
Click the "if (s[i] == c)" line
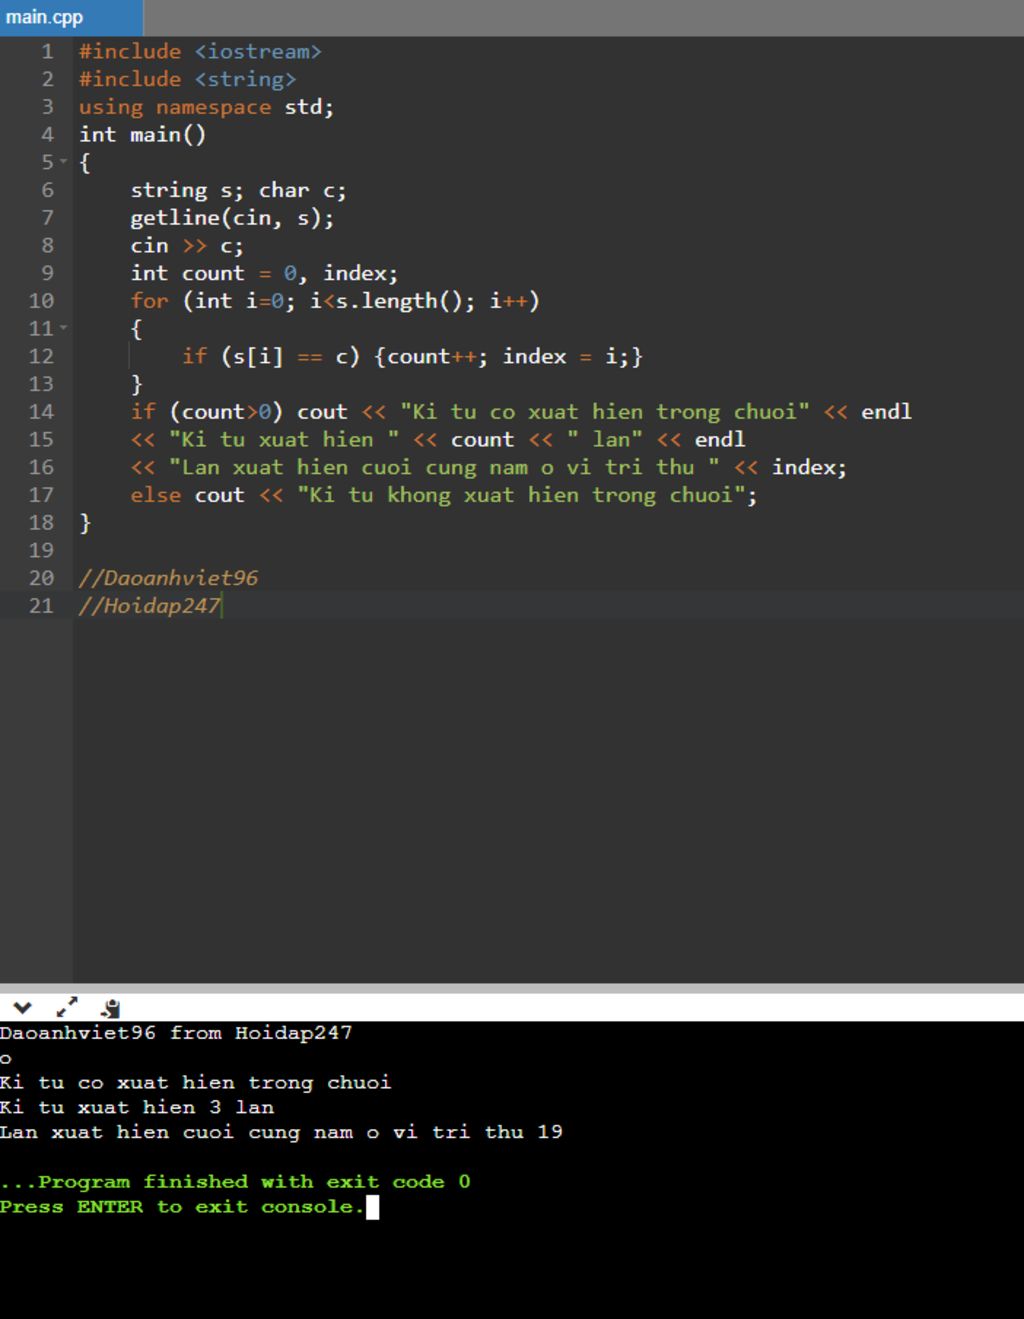pyautogui.click(x=412, y=356)
